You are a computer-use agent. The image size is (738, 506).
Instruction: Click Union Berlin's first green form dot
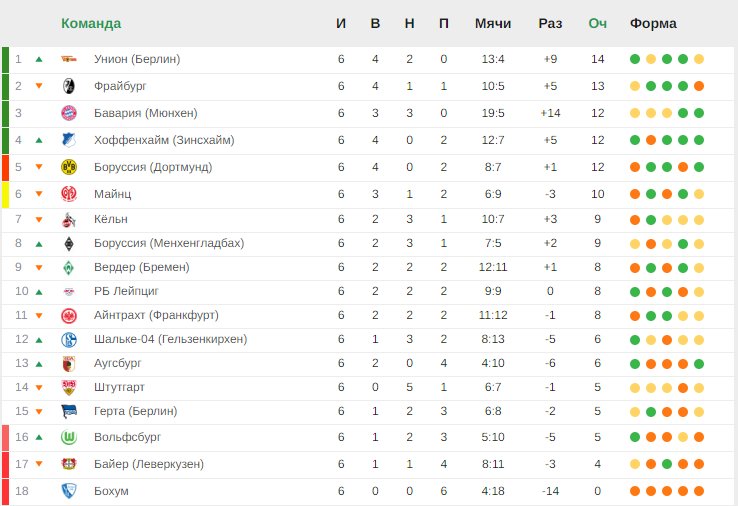[x=635, y=59]
